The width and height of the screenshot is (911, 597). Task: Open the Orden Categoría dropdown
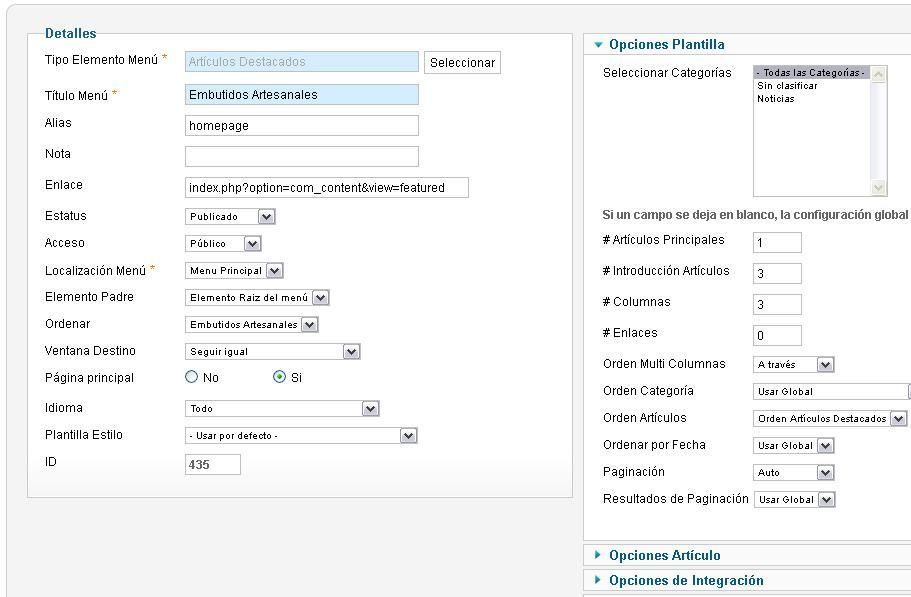832,391
